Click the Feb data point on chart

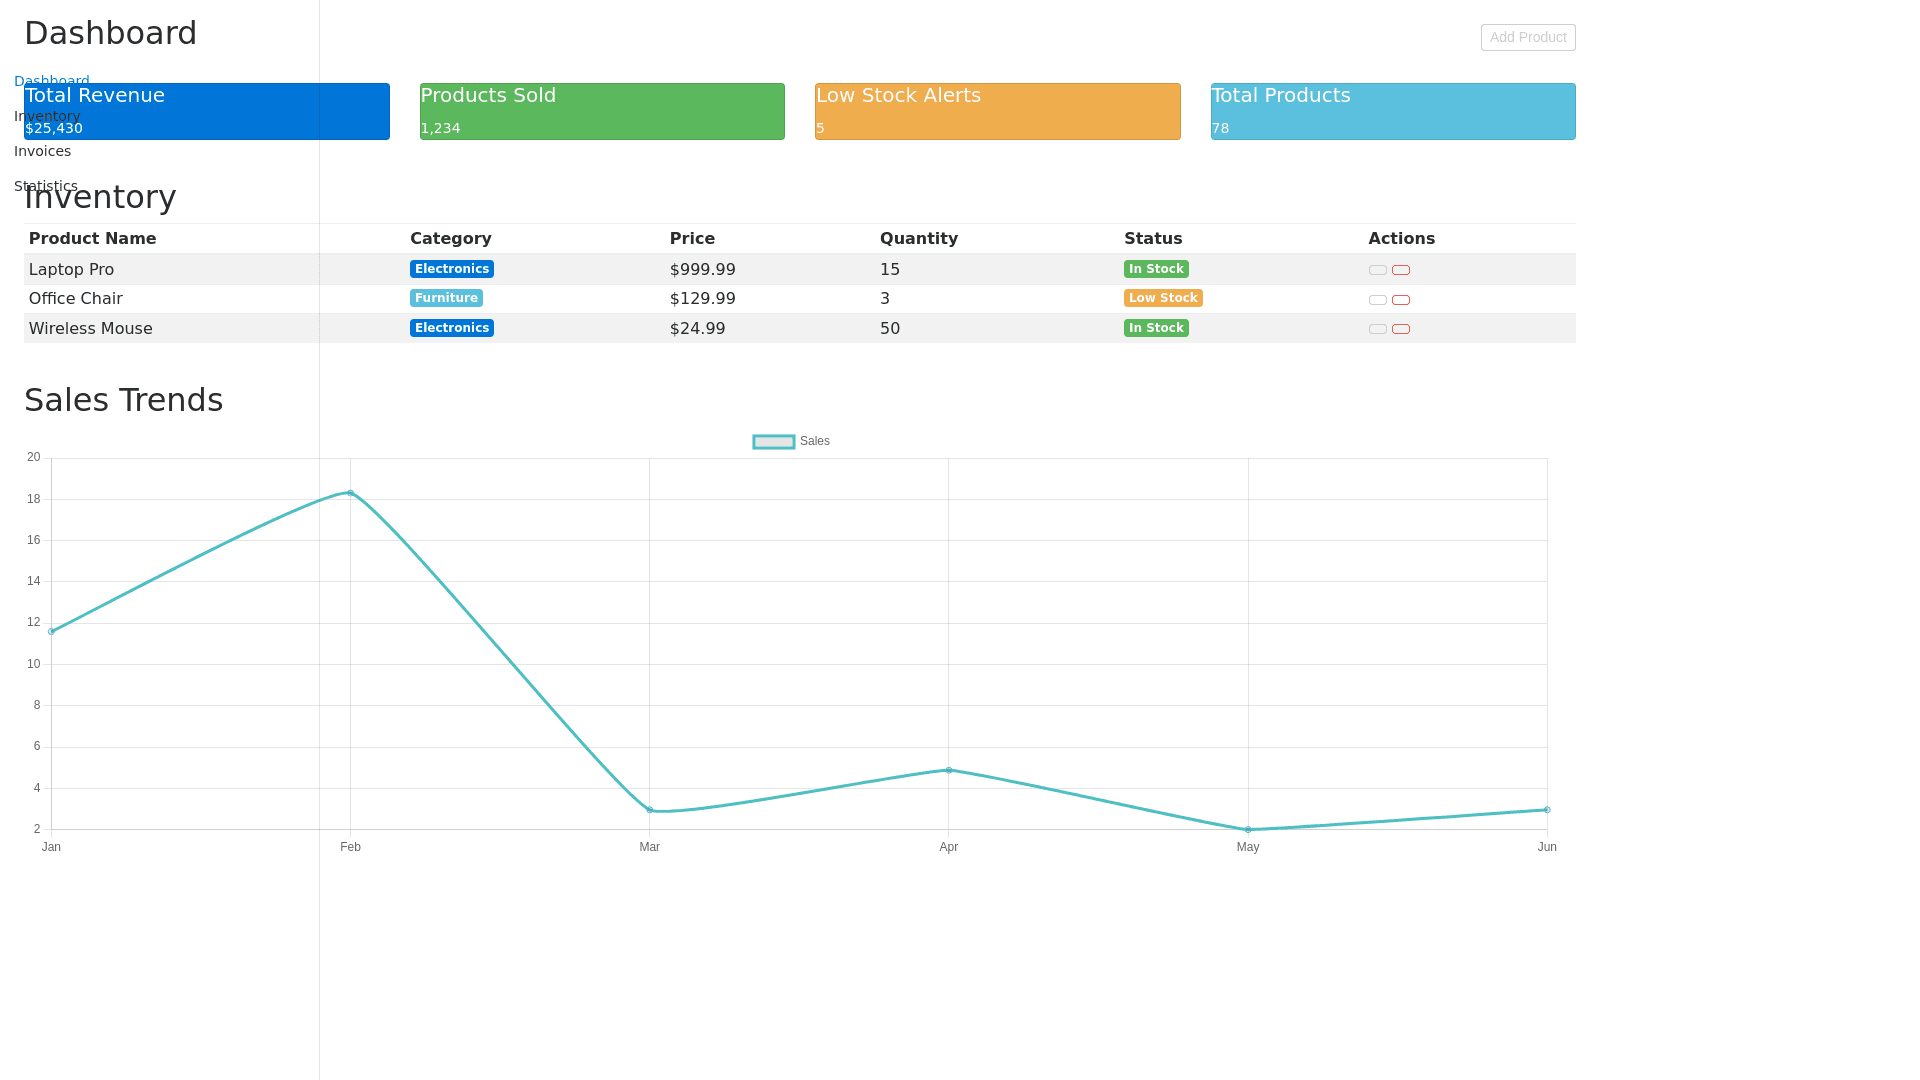point(350,493)
